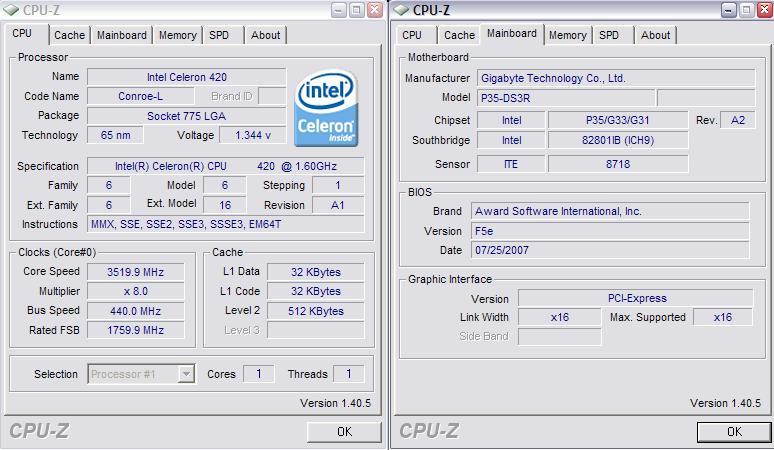Expand the Processor #1 selection dropdown
Viewport: 774px width, 450px height.
coord(186,374)
